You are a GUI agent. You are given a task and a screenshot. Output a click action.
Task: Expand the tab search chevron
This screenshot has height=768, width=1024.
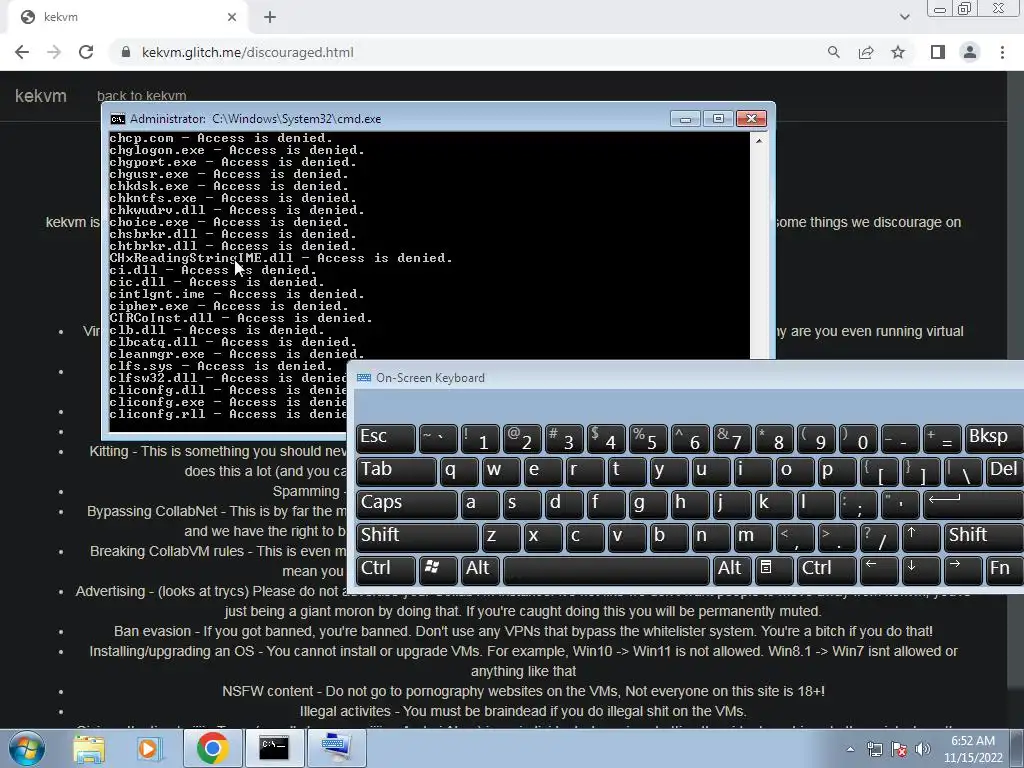tap(904, 17)
